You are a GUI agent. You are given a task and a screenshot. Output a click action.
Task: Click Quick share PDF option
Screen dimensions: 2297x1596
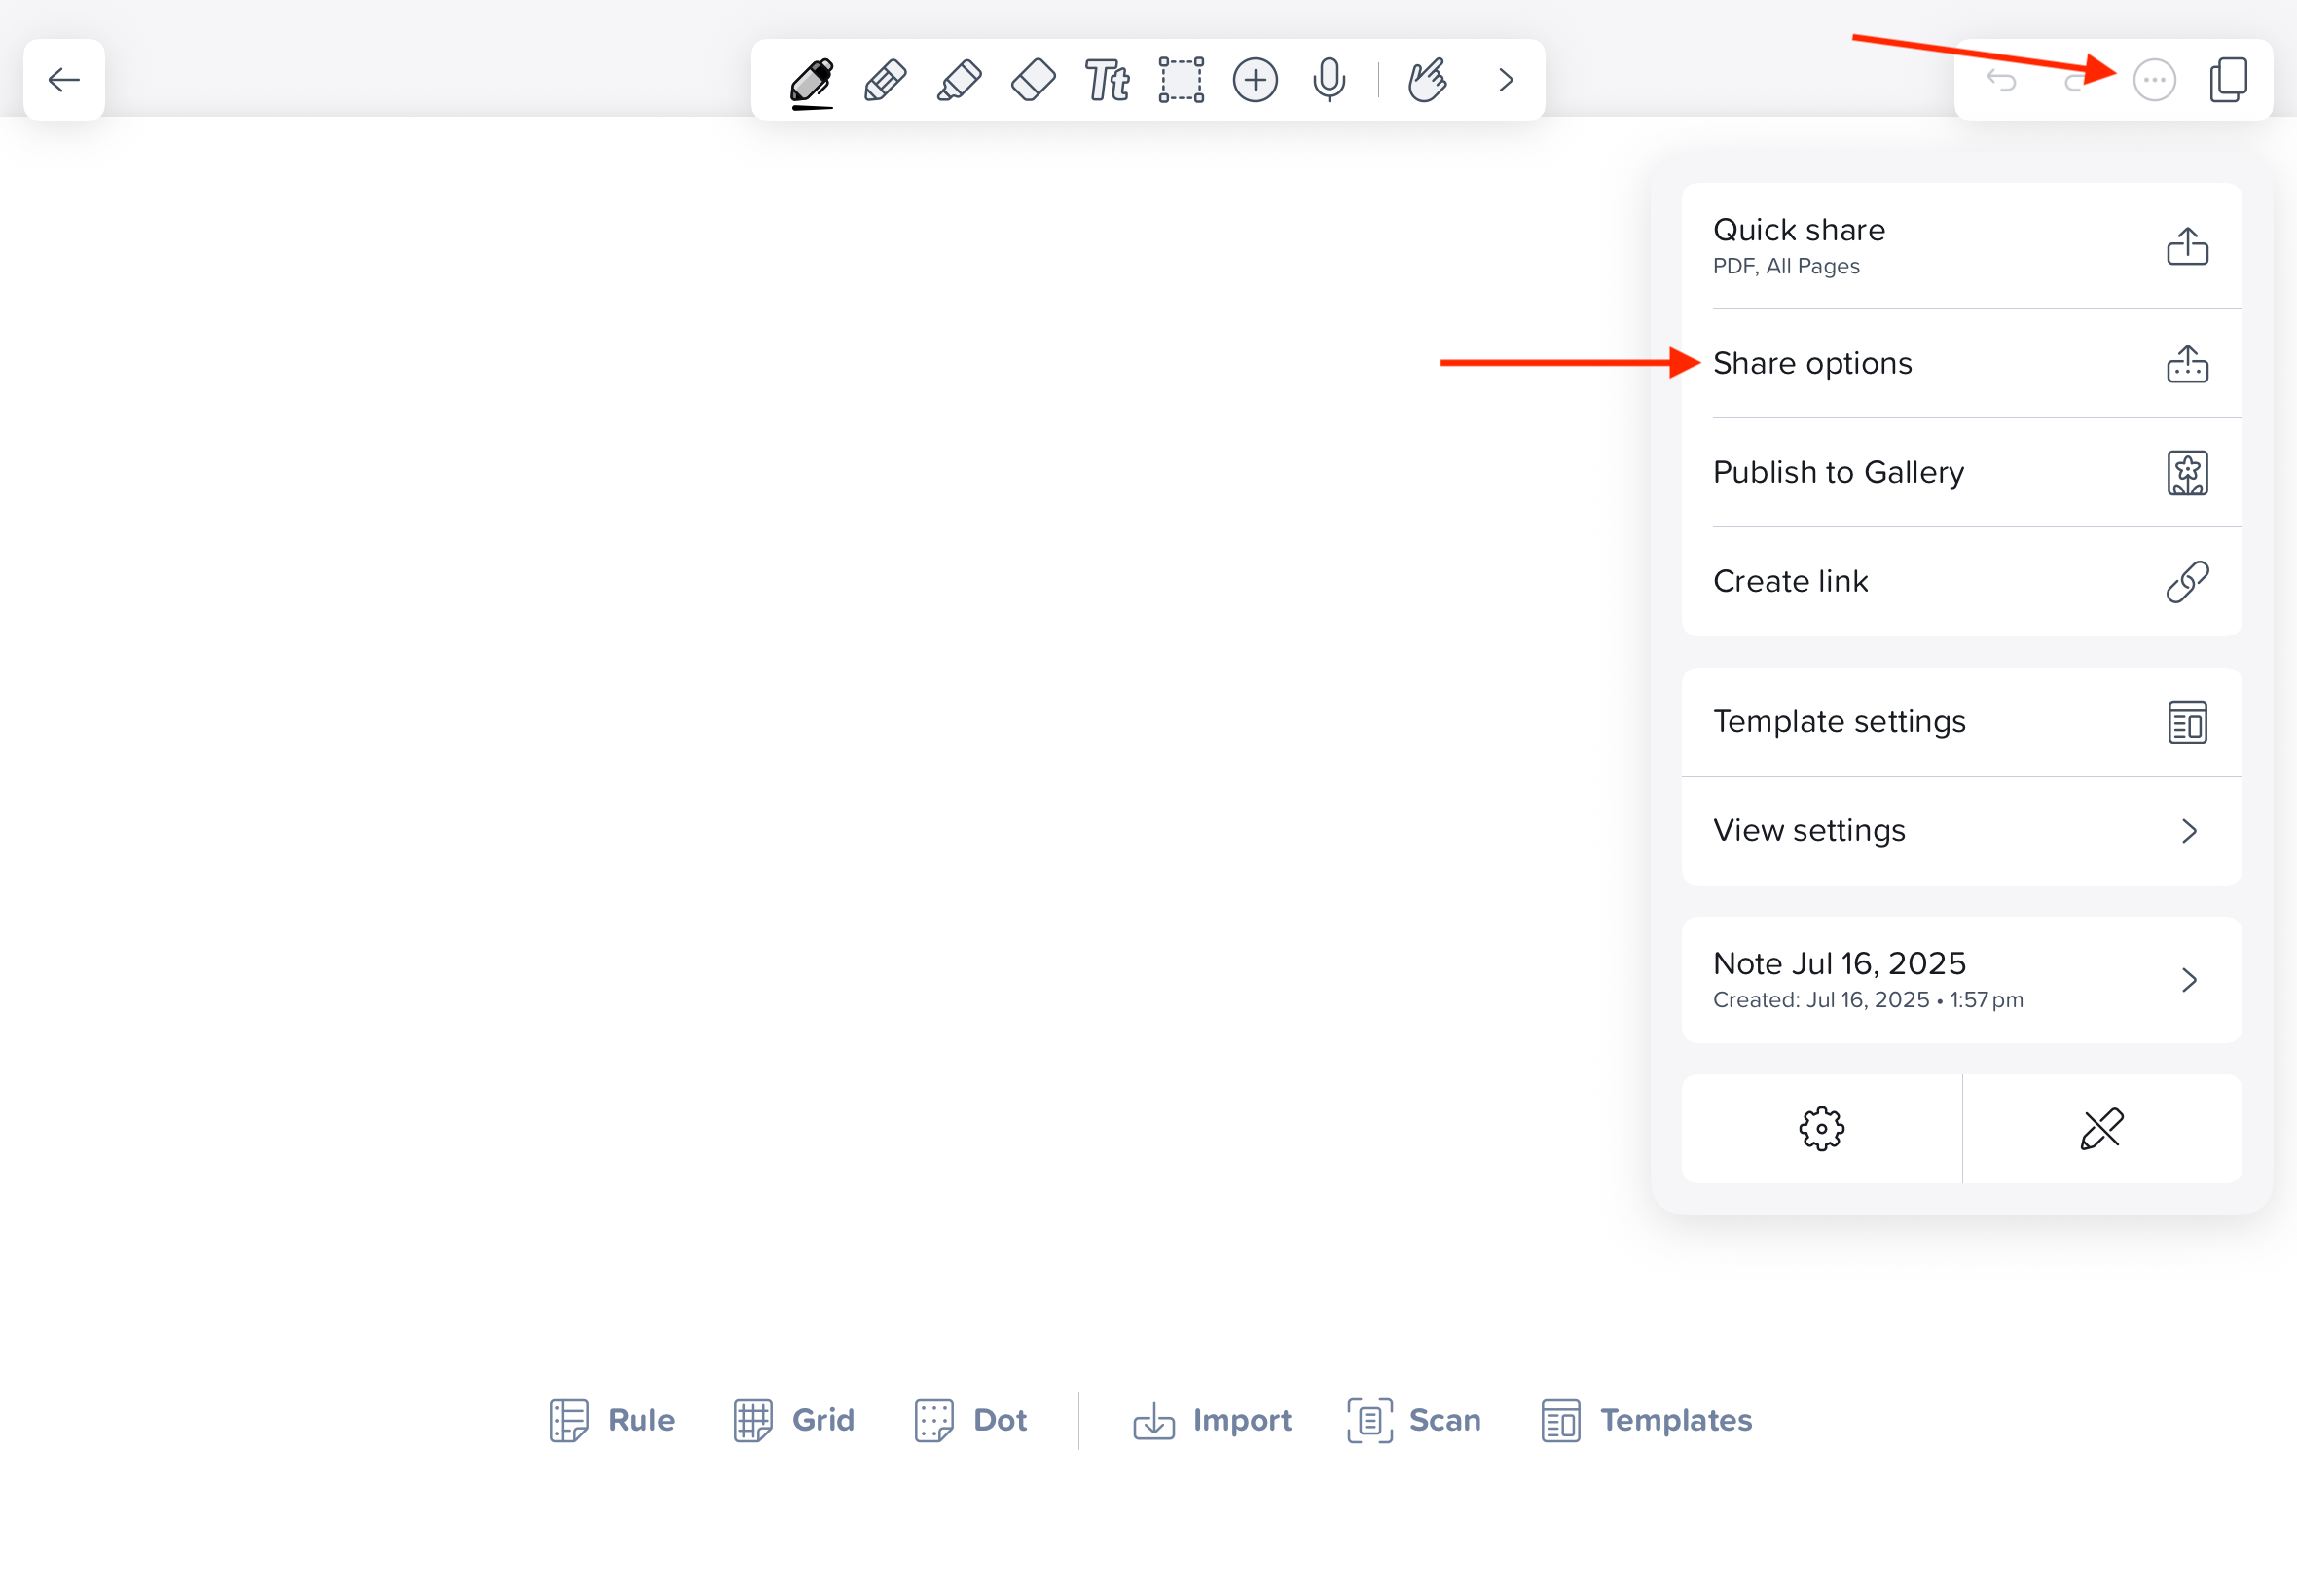click(1961, 246)
